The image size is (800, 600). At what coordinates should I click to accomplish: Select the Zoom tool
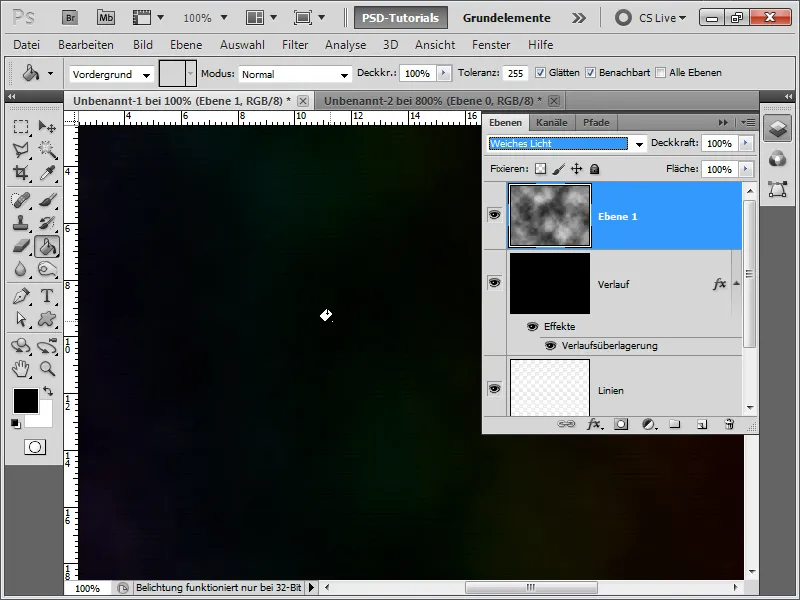(x=47, y=368)
